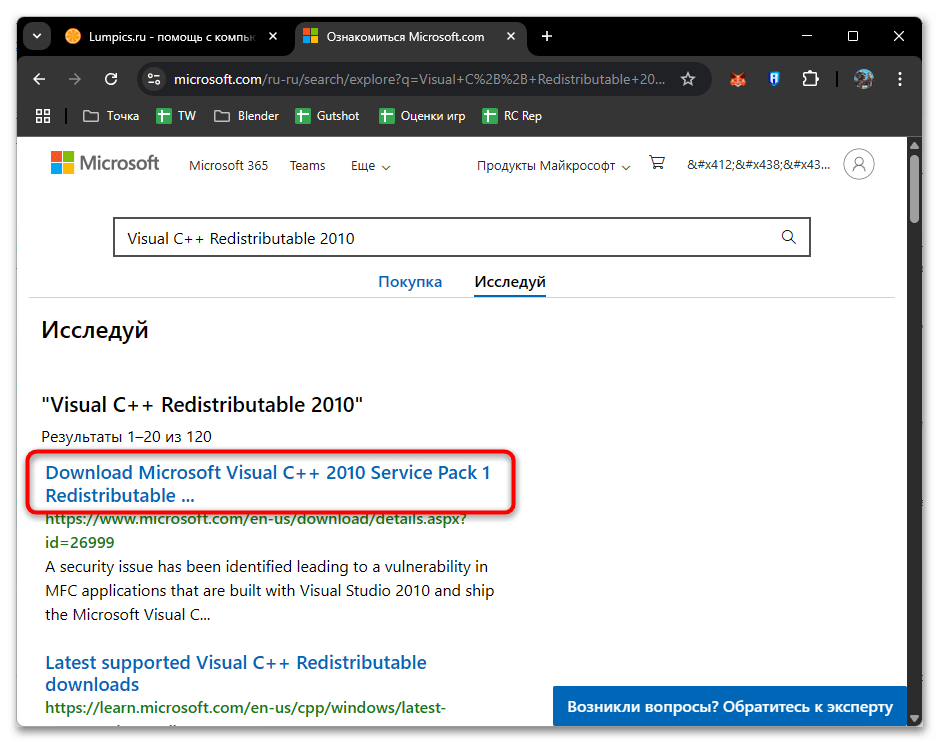The width and height of the screenshot is (939, 743).
Task: Open the apps grid in bookmarks bar
Action: pos(43,116)
